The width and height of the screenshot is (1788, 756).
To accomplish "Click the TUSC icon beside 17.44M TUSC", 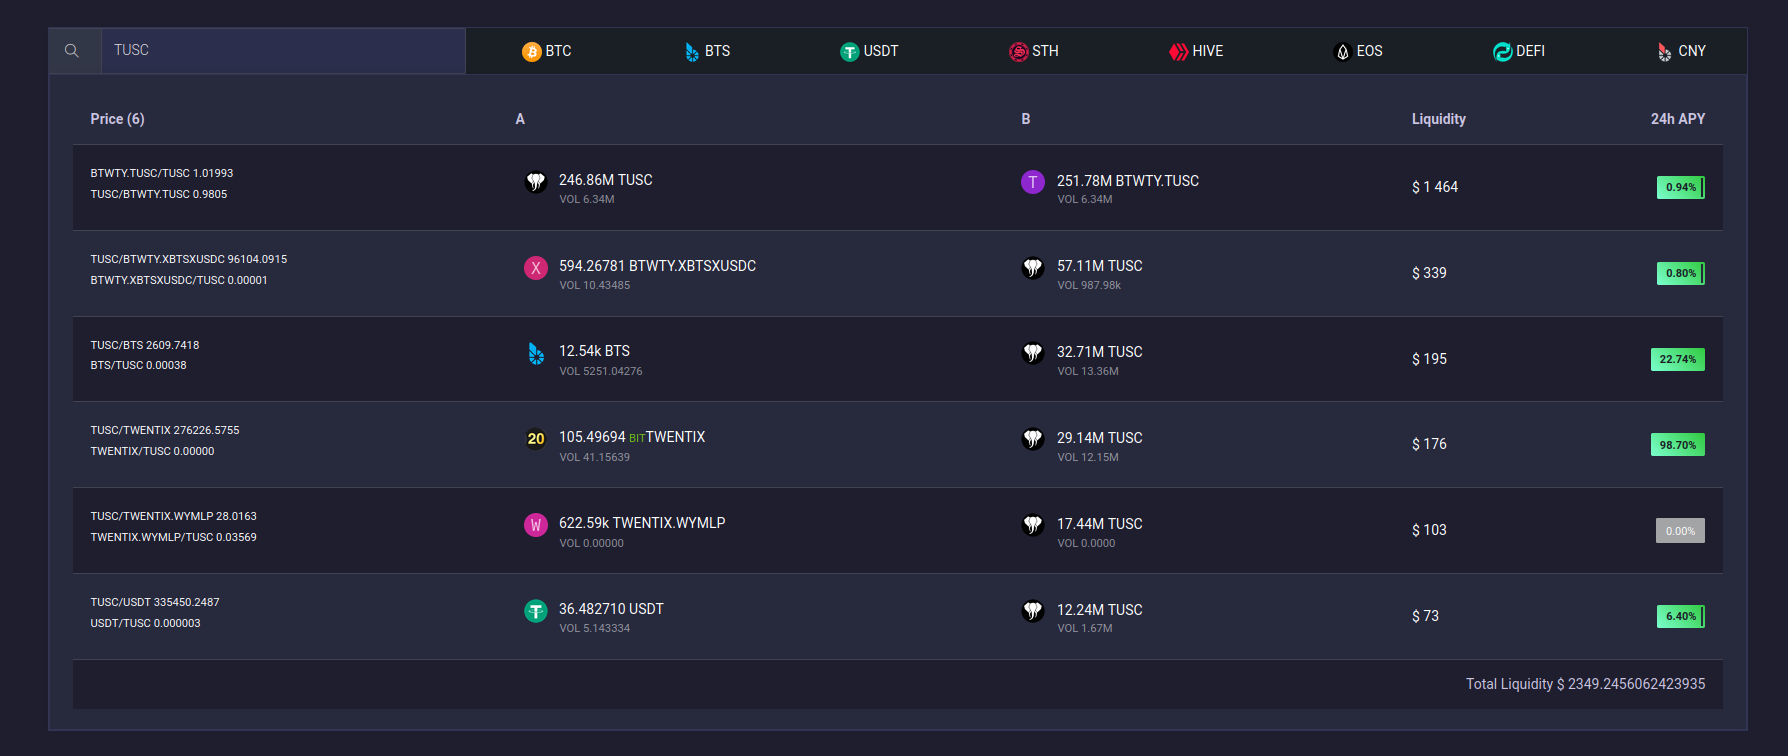I will (x=1033, y=525).
